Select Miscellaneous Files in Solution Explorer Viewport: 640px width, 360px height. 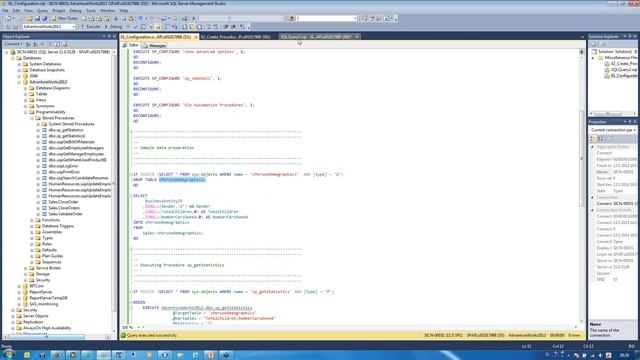click(x=620, y=58)
